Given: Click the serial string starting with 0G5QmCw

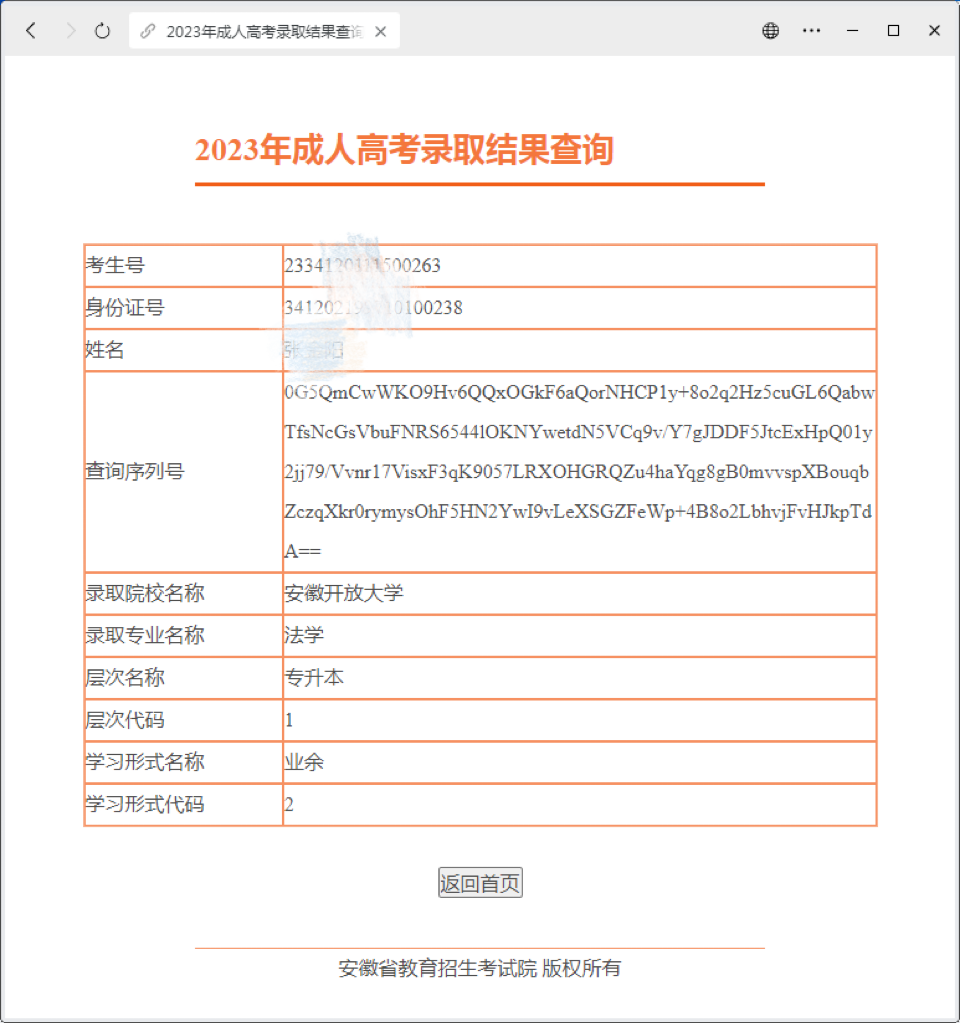Looking at the screenshot, I should 580,472.
